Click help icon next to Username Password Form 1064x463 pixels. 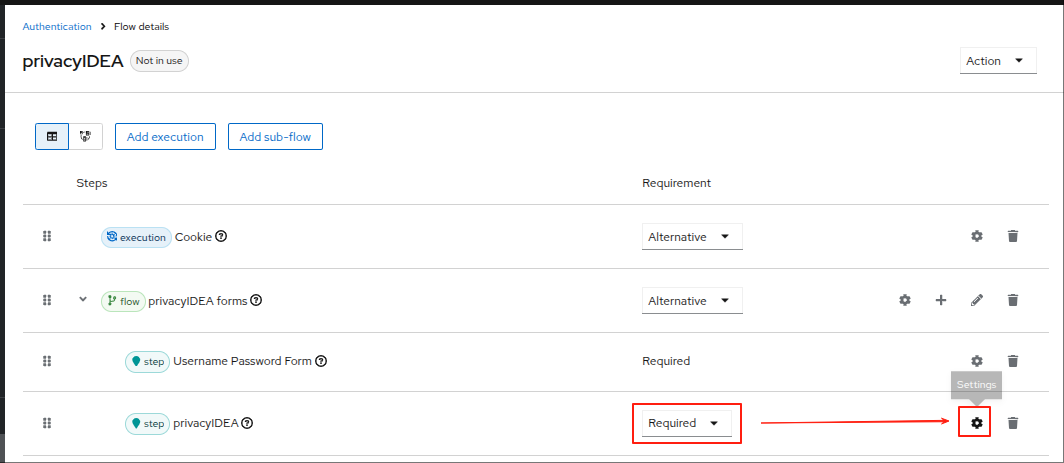[322, 361]
